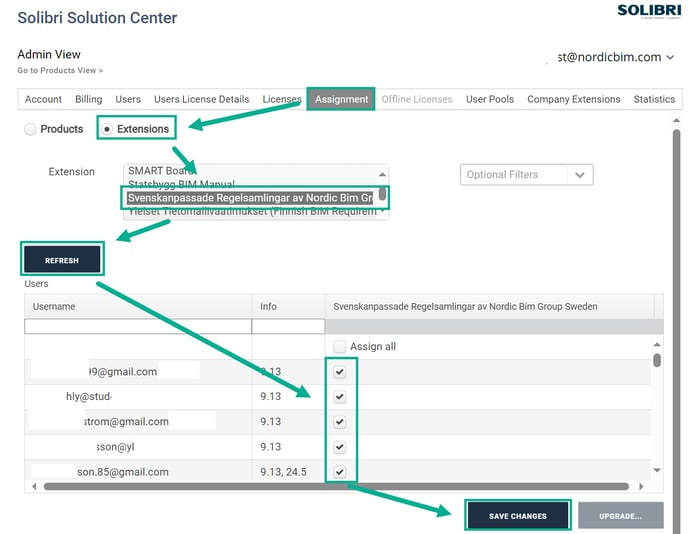
Task: Uncheck extension for 9@gmail.com user
Action: point(339,372)
